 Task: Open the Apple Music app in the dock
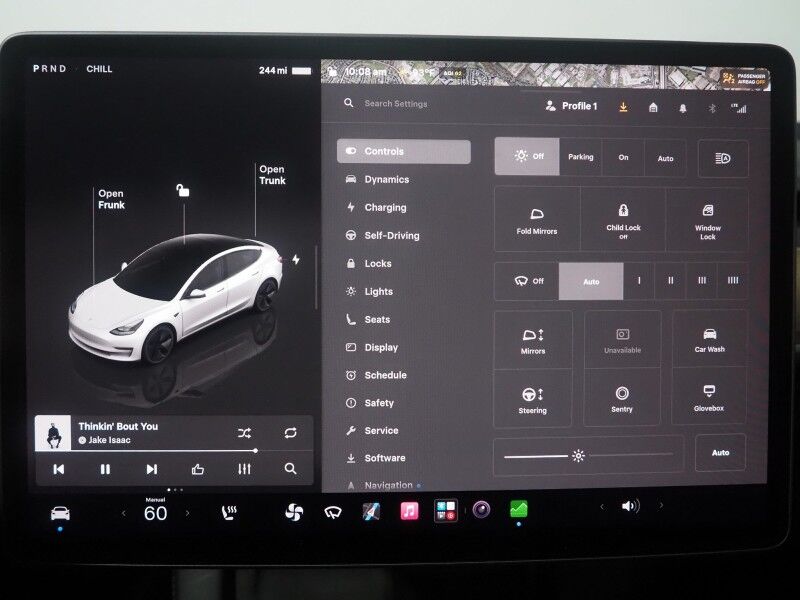pos(409,511)
